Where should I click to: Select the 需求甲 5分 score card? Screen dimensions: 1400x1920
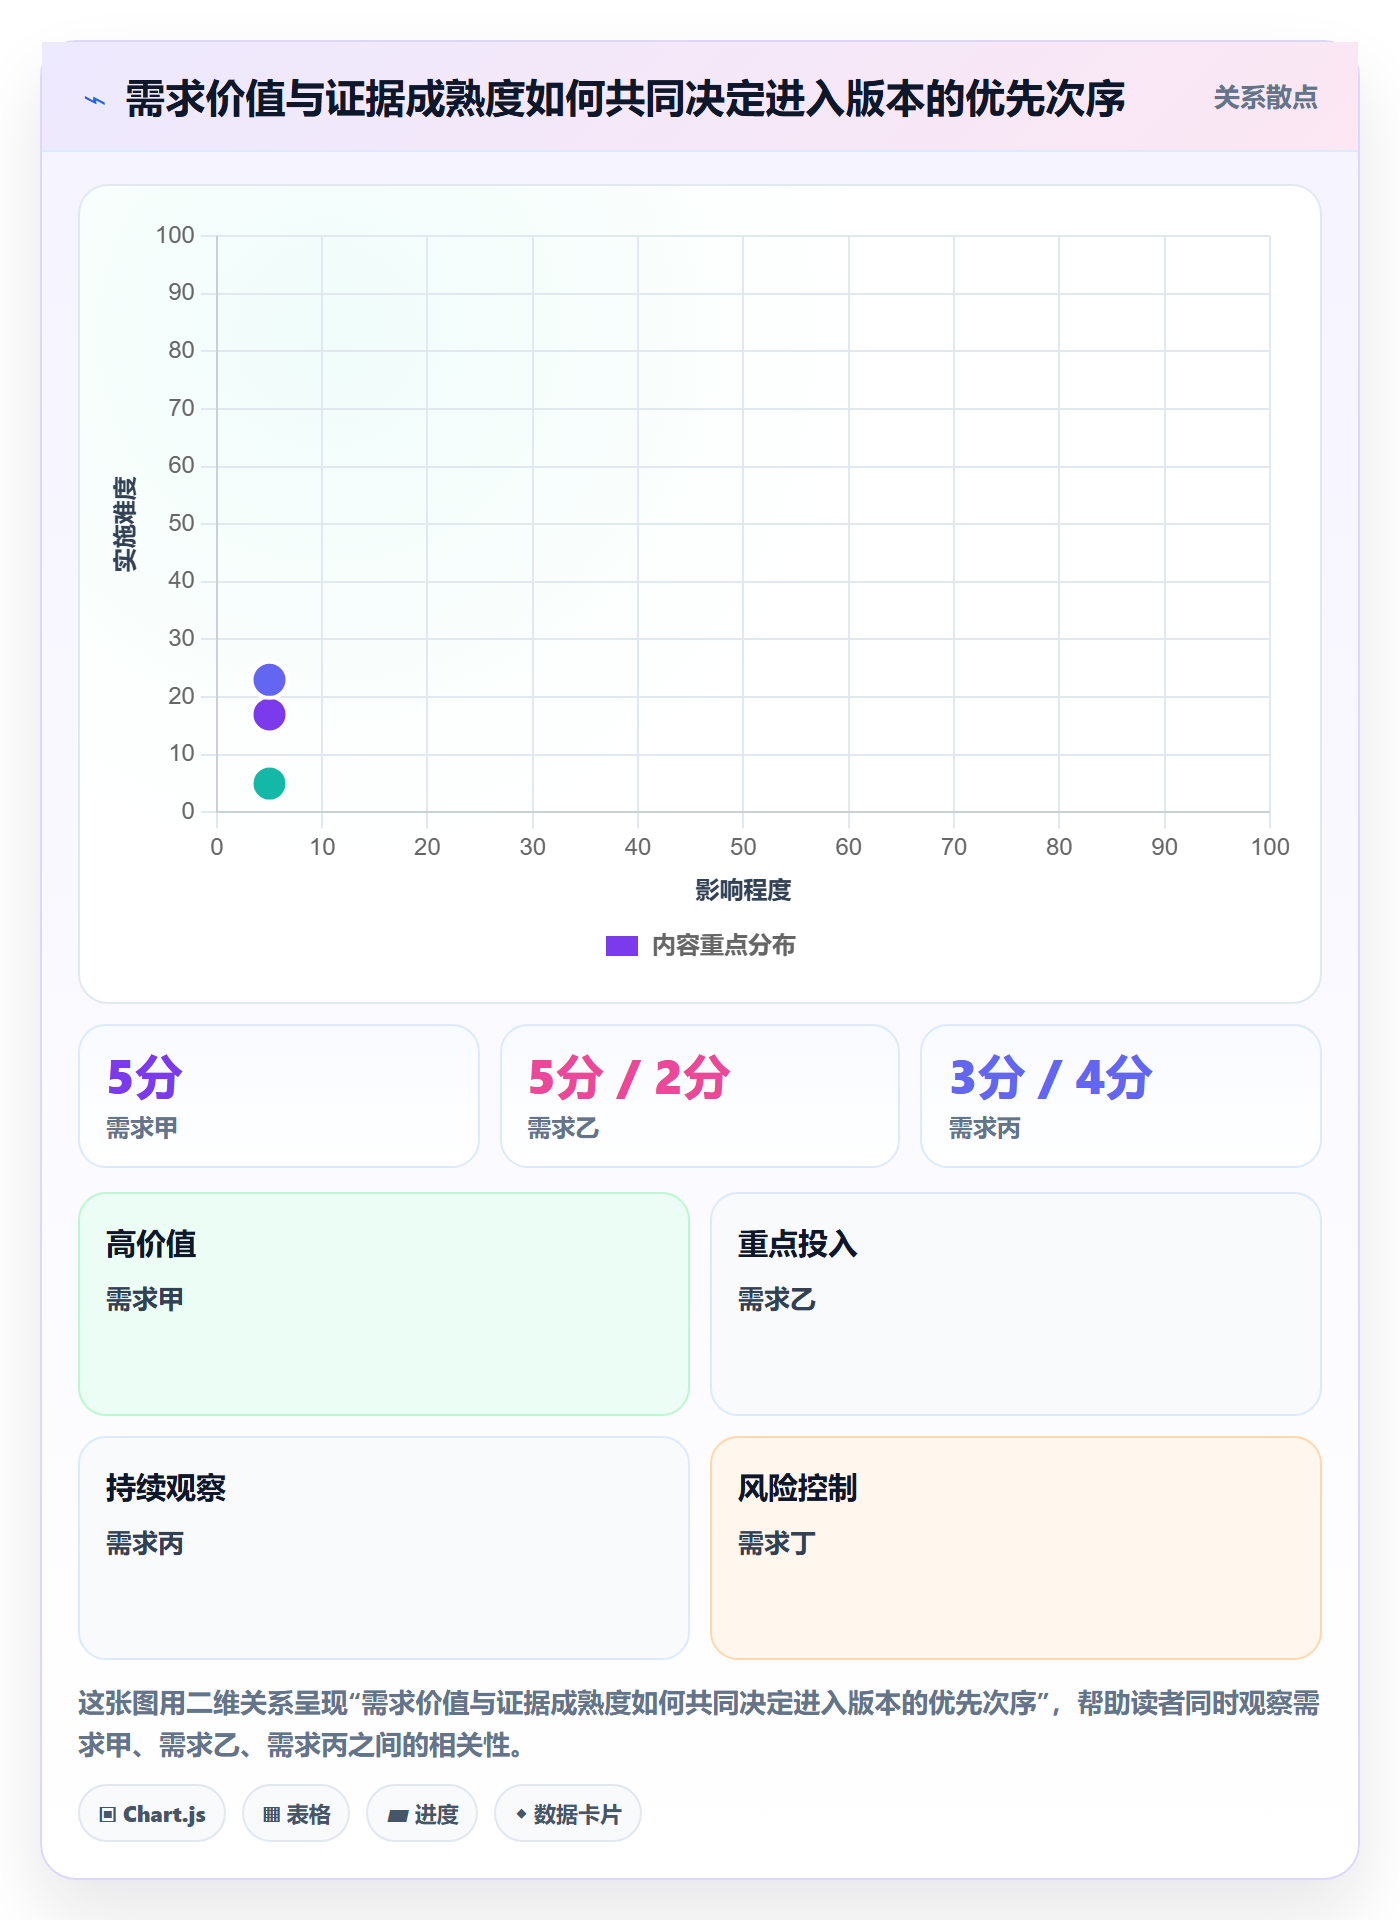point(279,1096)
